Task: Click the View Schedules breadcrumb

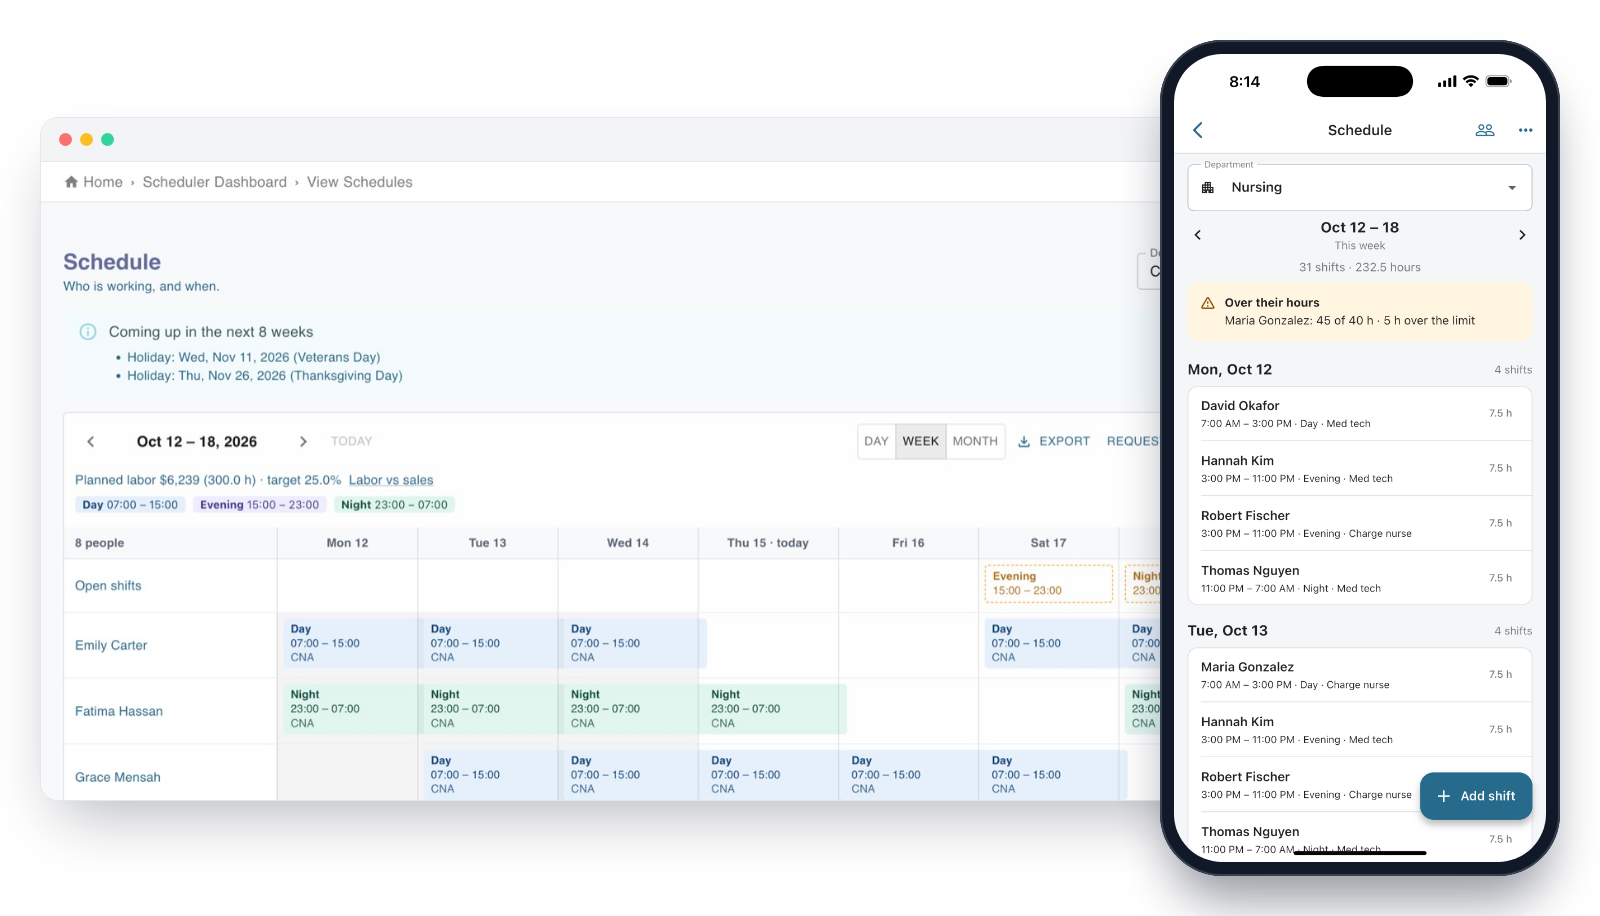Action: [x=360, y=182]
